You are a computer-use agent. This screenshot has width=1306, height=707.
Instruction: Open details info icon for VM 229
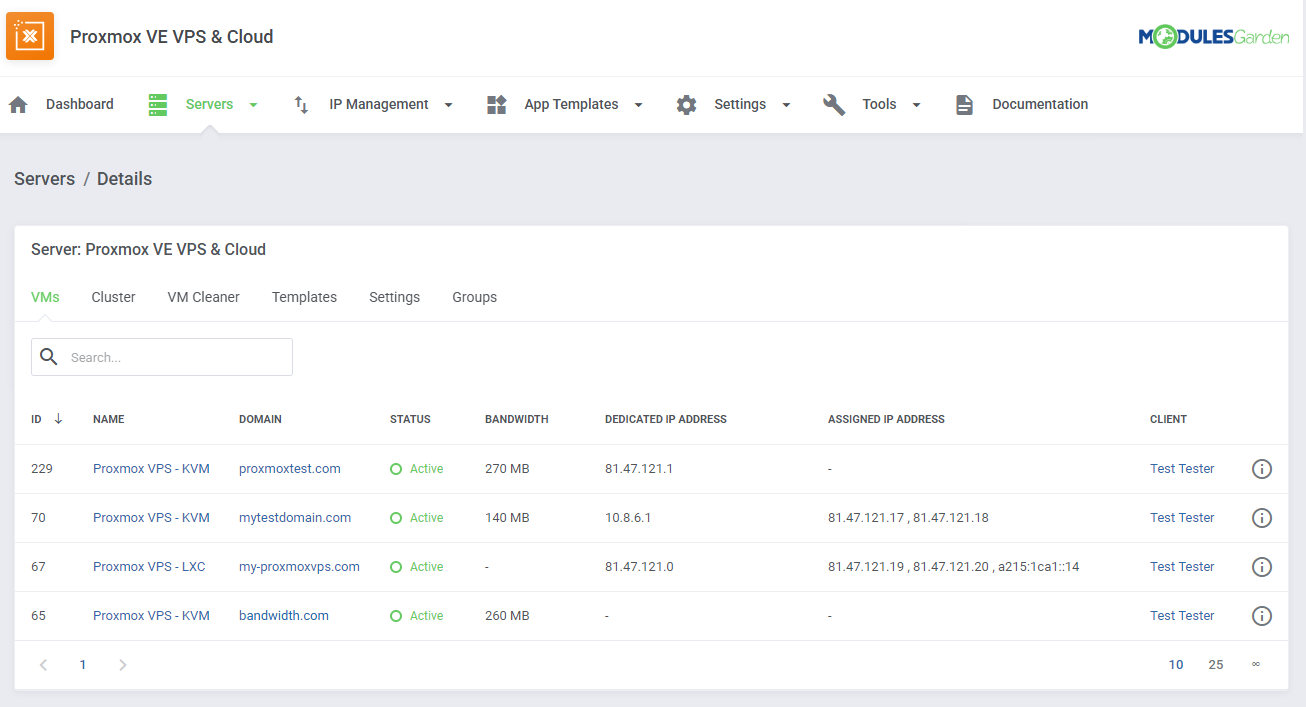point(1261,468)
